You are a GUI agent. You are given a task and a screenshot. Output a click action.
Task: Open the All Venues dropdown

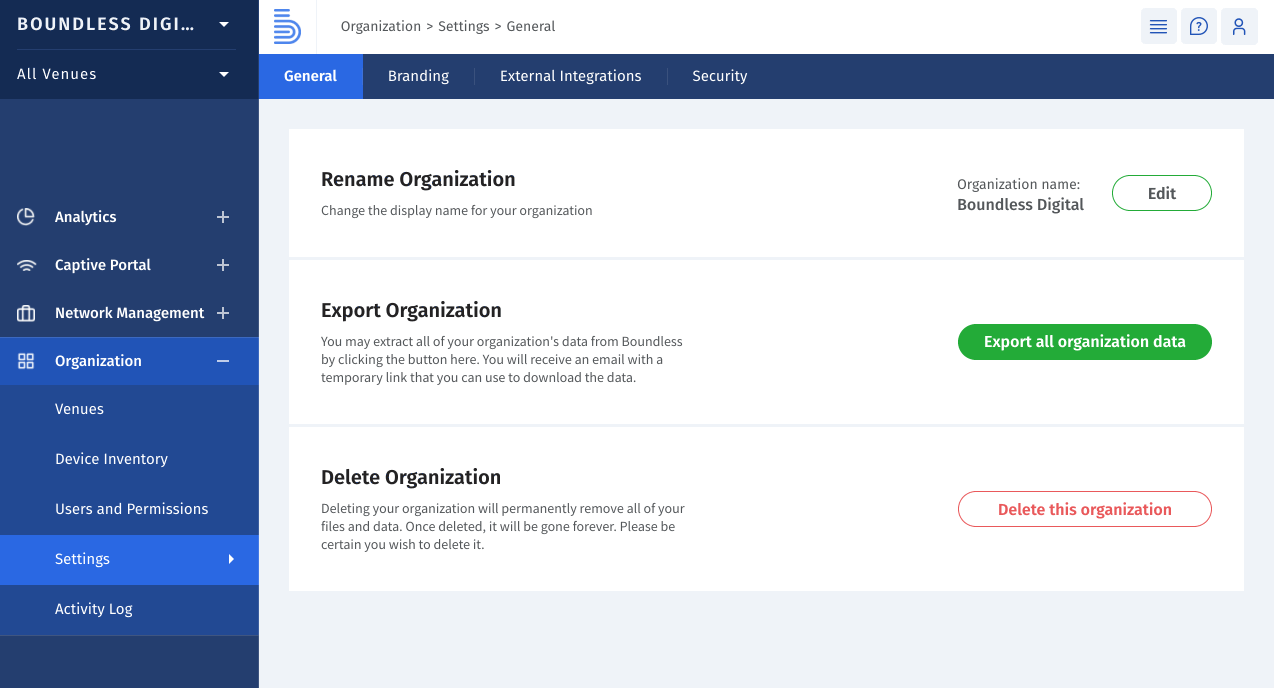click(223, 74)
